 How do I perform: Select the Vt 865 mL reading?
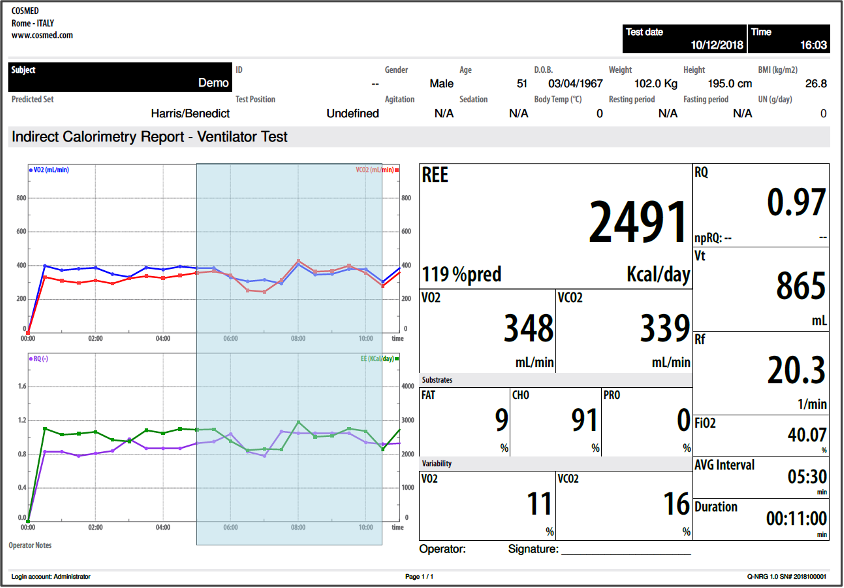[x=799, y=288]
